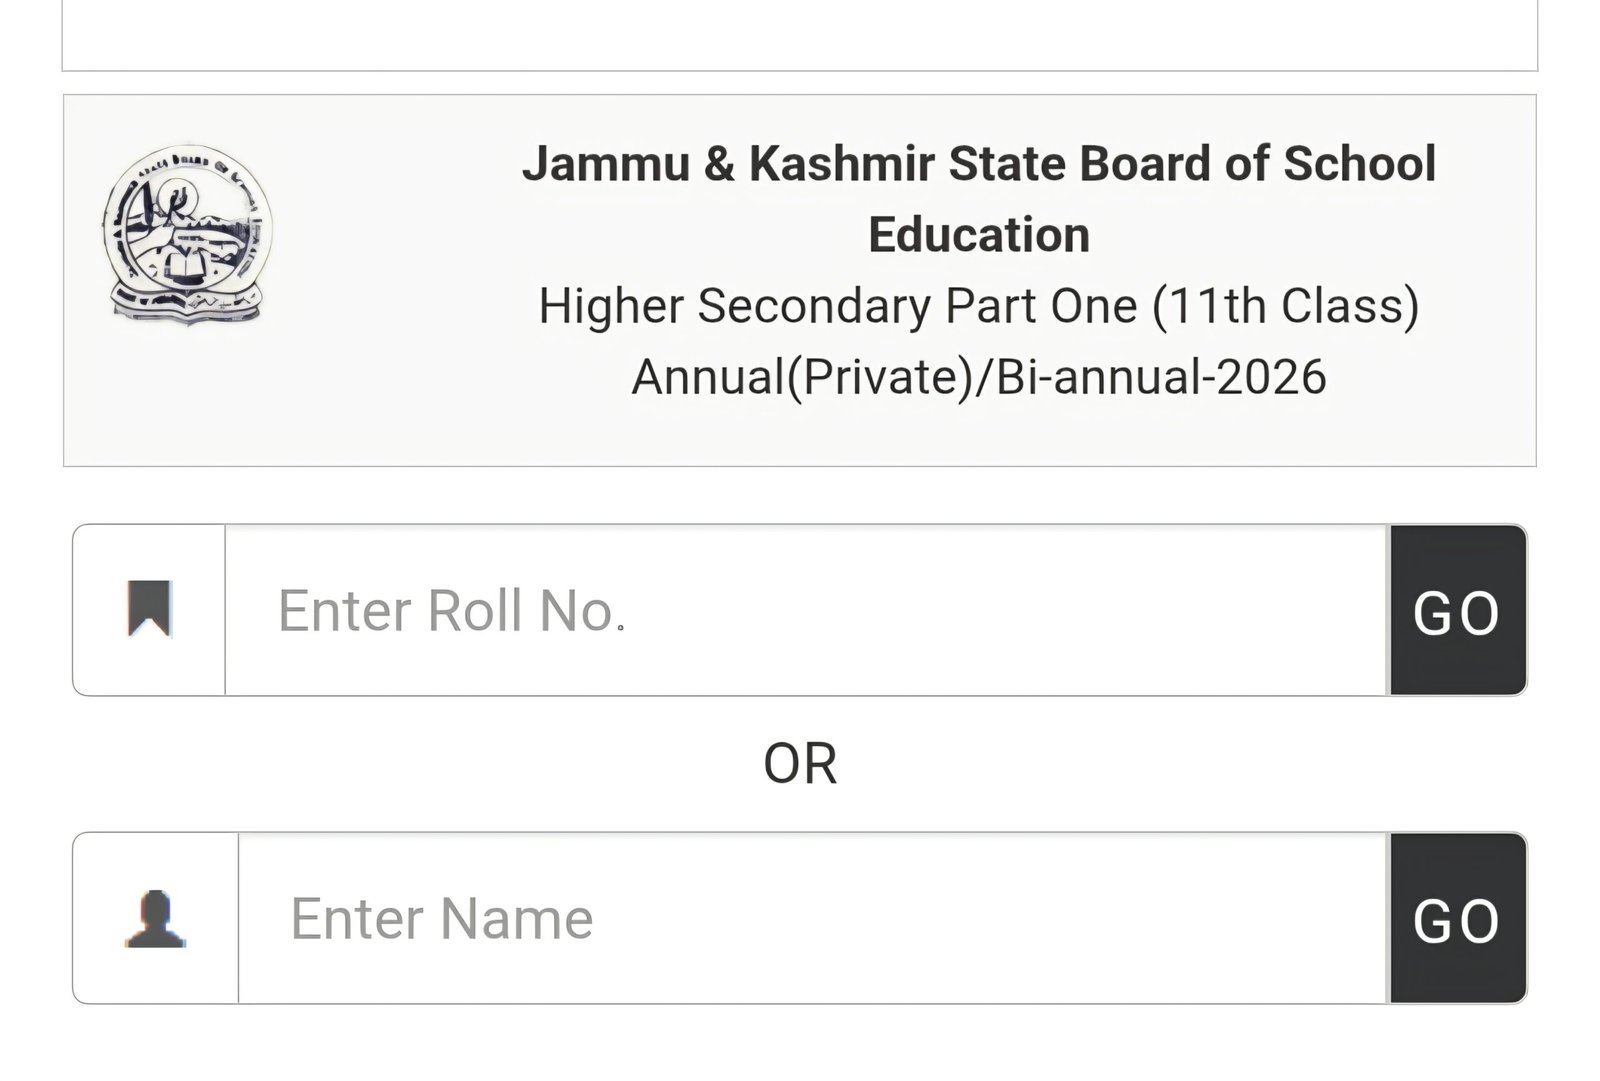This screenshot has height=1081, width=1600.
Task: Click the Enter Roll No. placeholder text
Action: [x=451, y=611]
